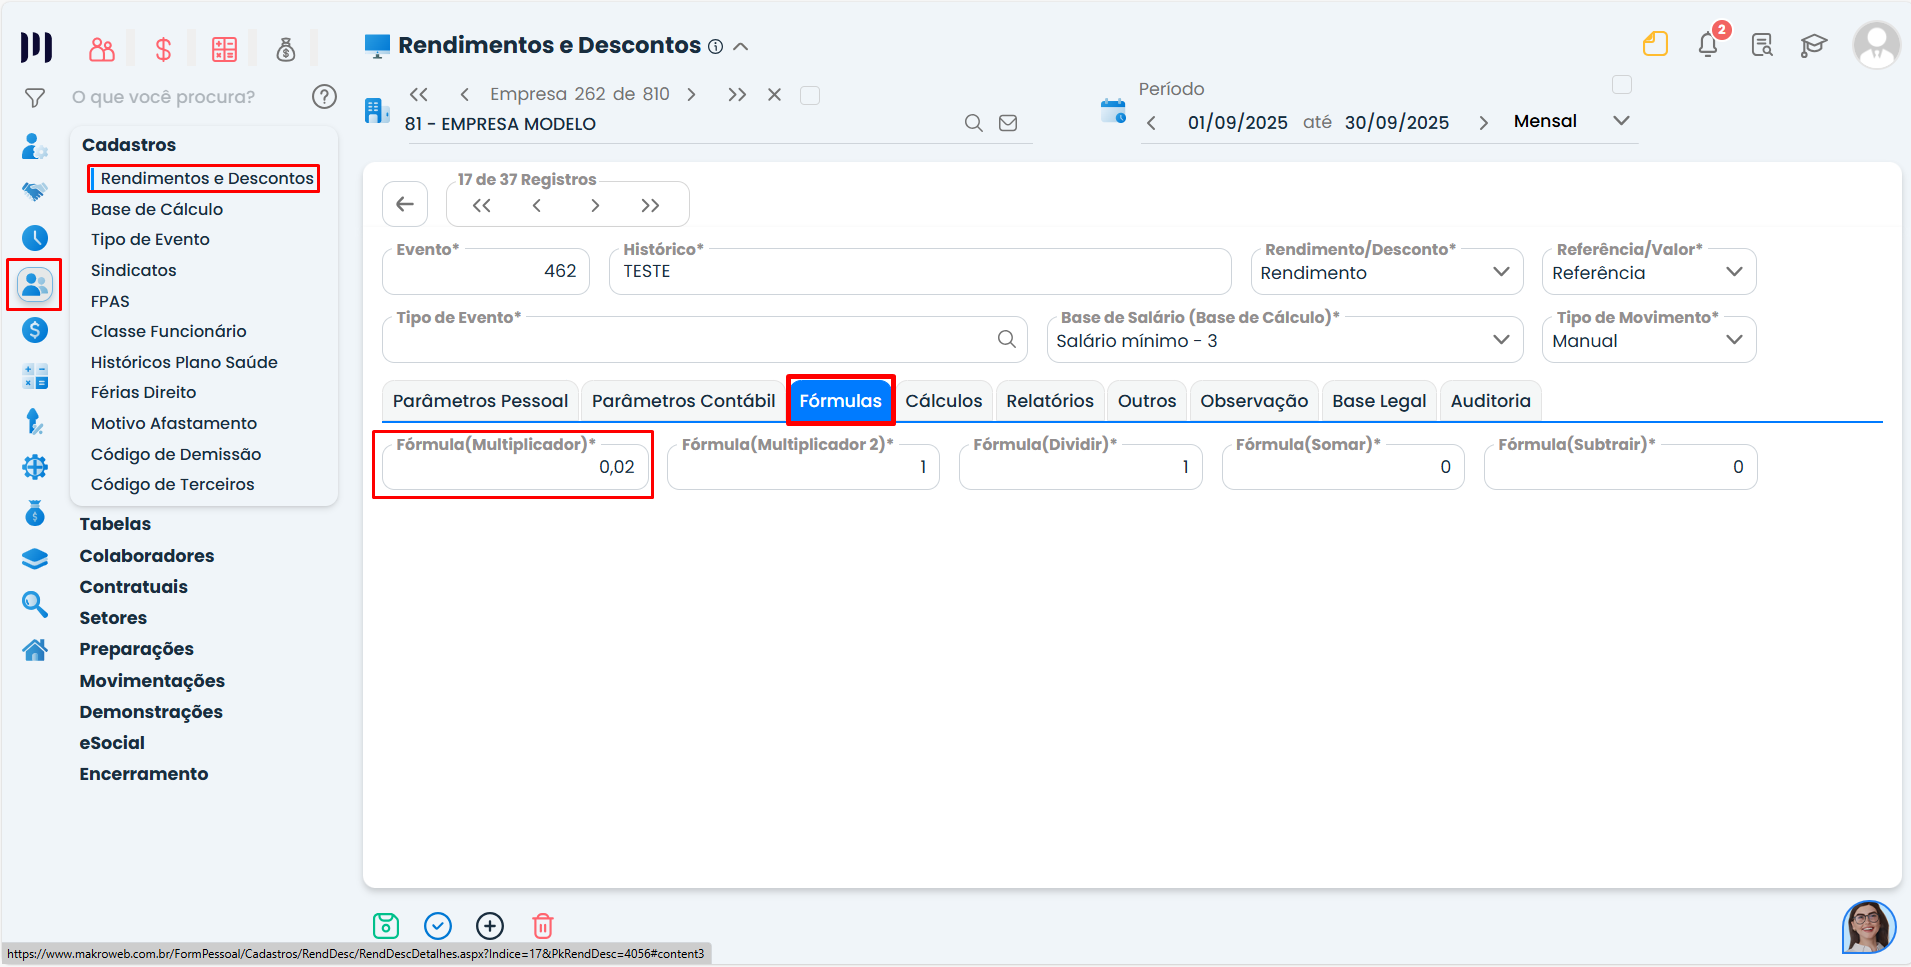The image size is (1911, 967).
Task: Collapse the Rendimentos e Descontos title chevron
Action: click(x=741, y=46)
